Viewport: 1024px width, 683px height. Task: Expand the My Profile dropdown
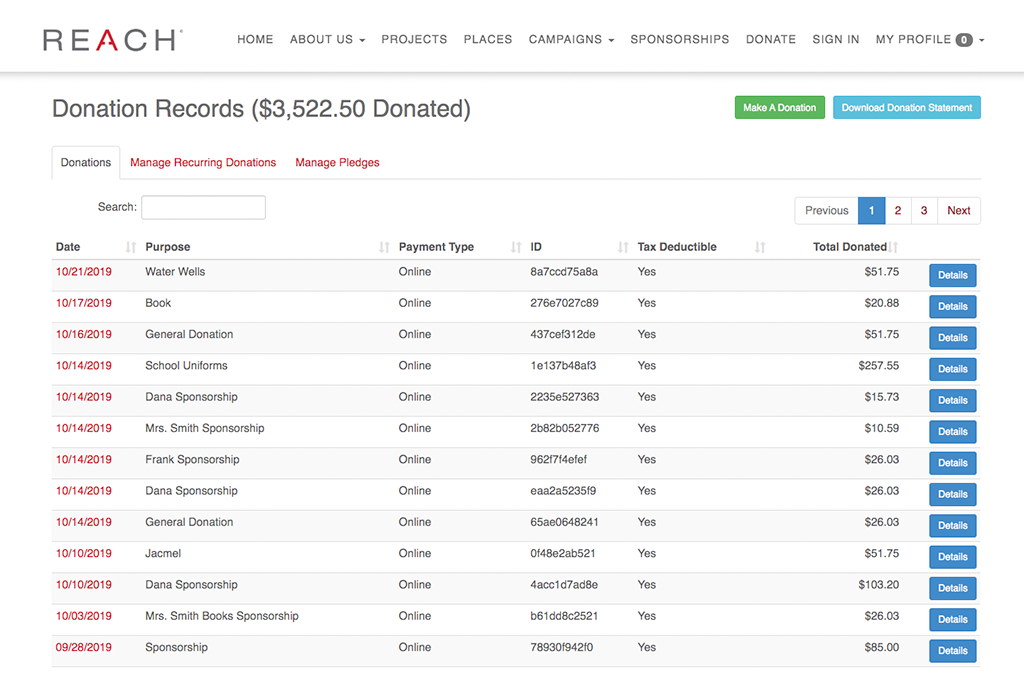click(x=915, y=39)
